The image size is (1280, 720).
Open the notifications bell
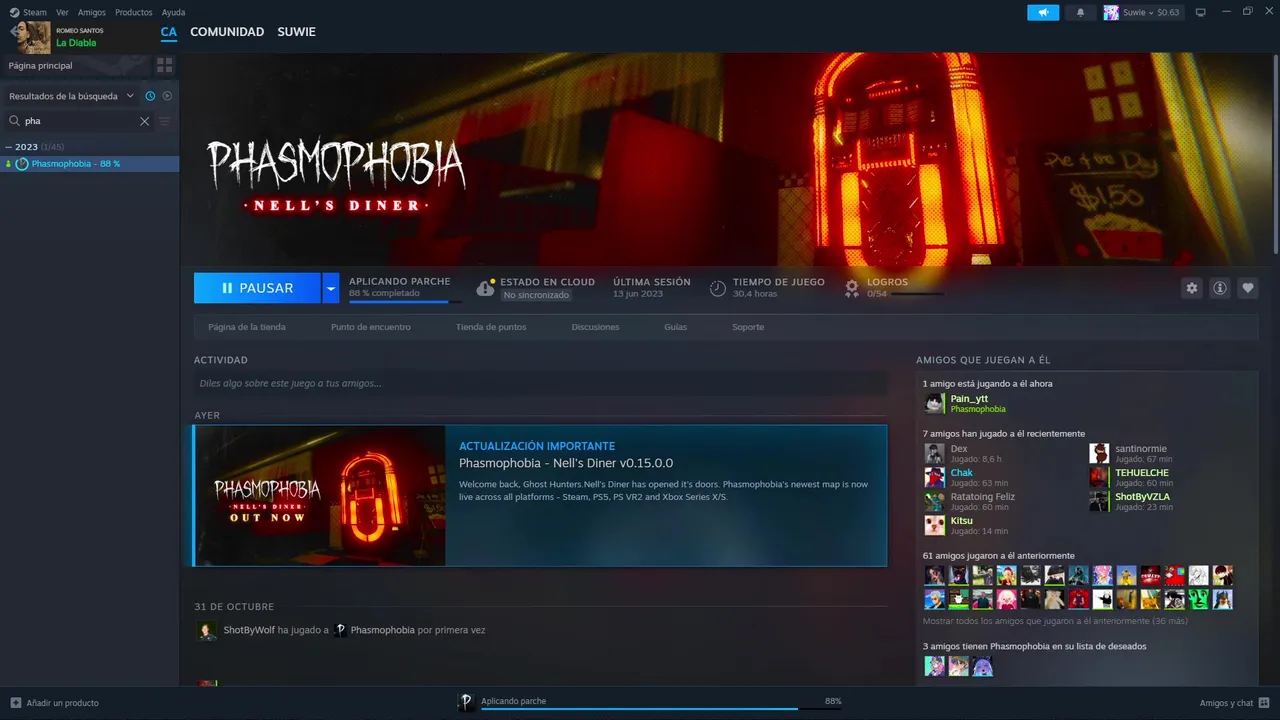pos(1080,12)
